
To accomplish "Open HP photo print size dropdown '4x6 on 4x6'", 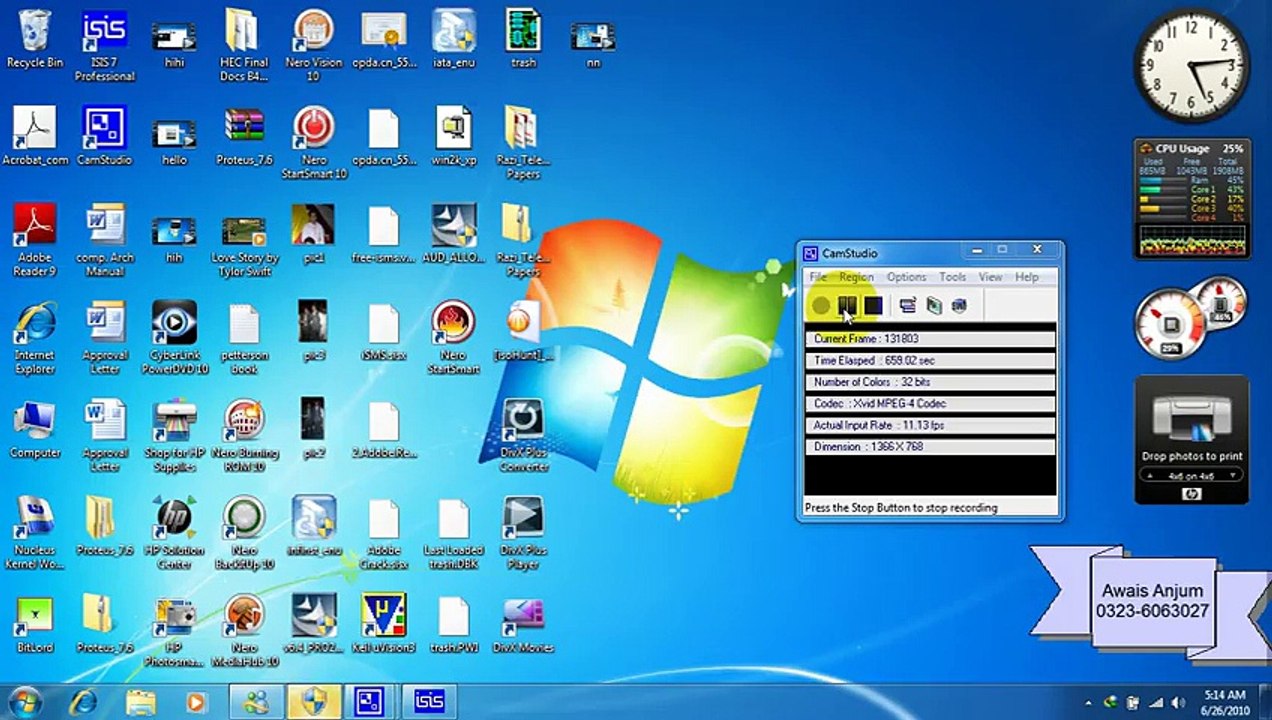I will pos(1192,476).
